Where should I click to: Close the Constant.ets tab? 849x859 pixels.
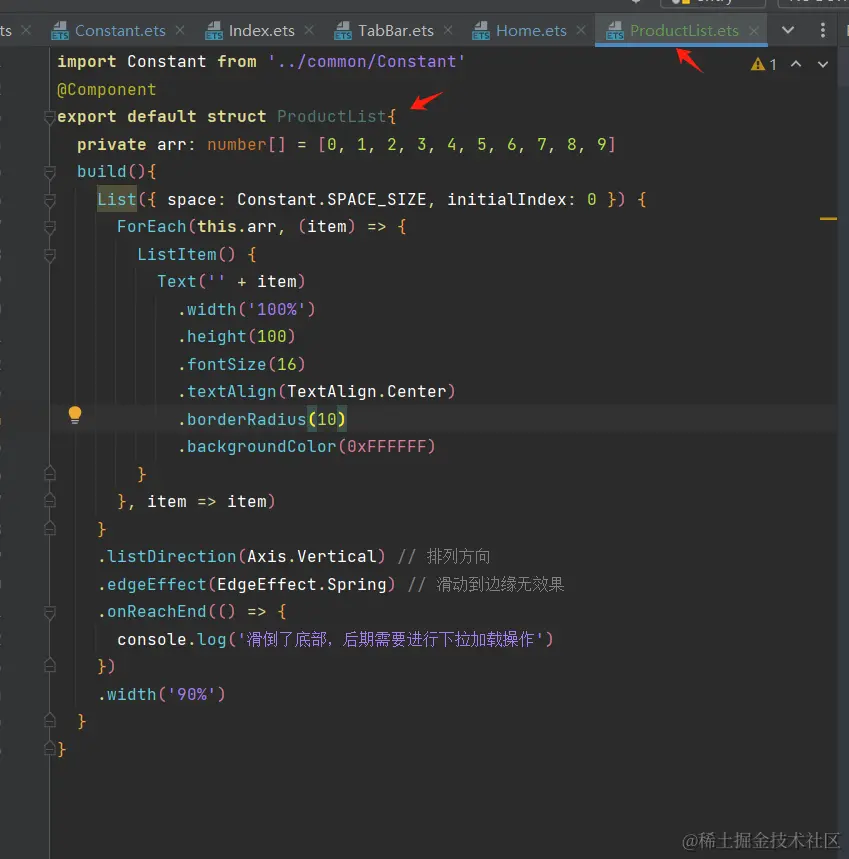click(180, 31)
